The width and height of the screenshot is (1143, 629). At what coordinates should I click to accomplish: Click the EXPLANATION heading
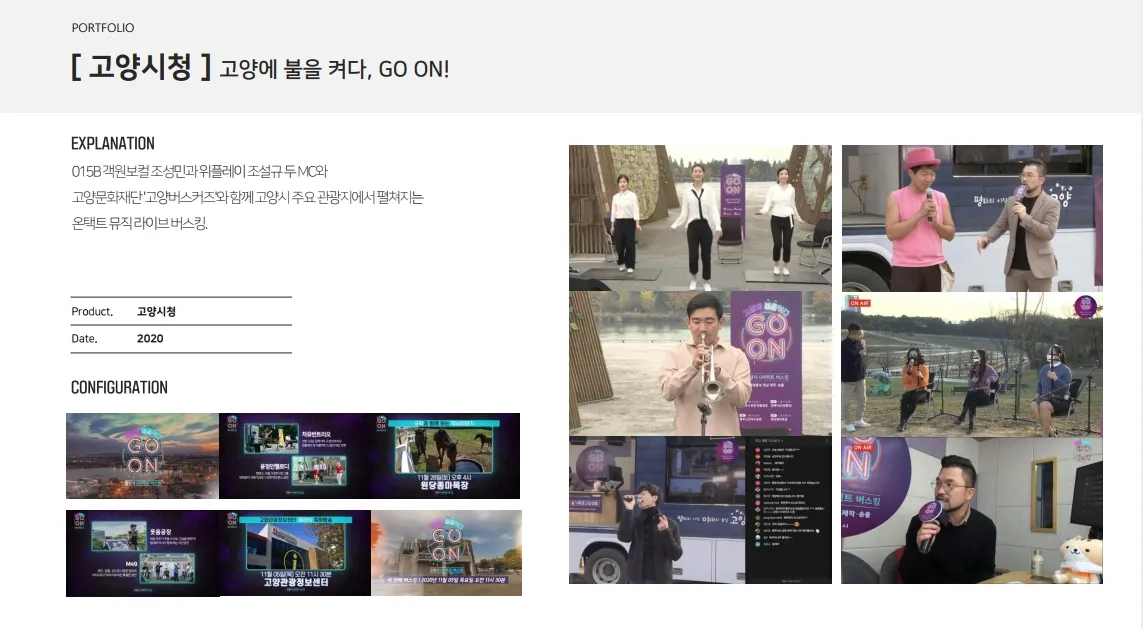(x=113, y=144)
